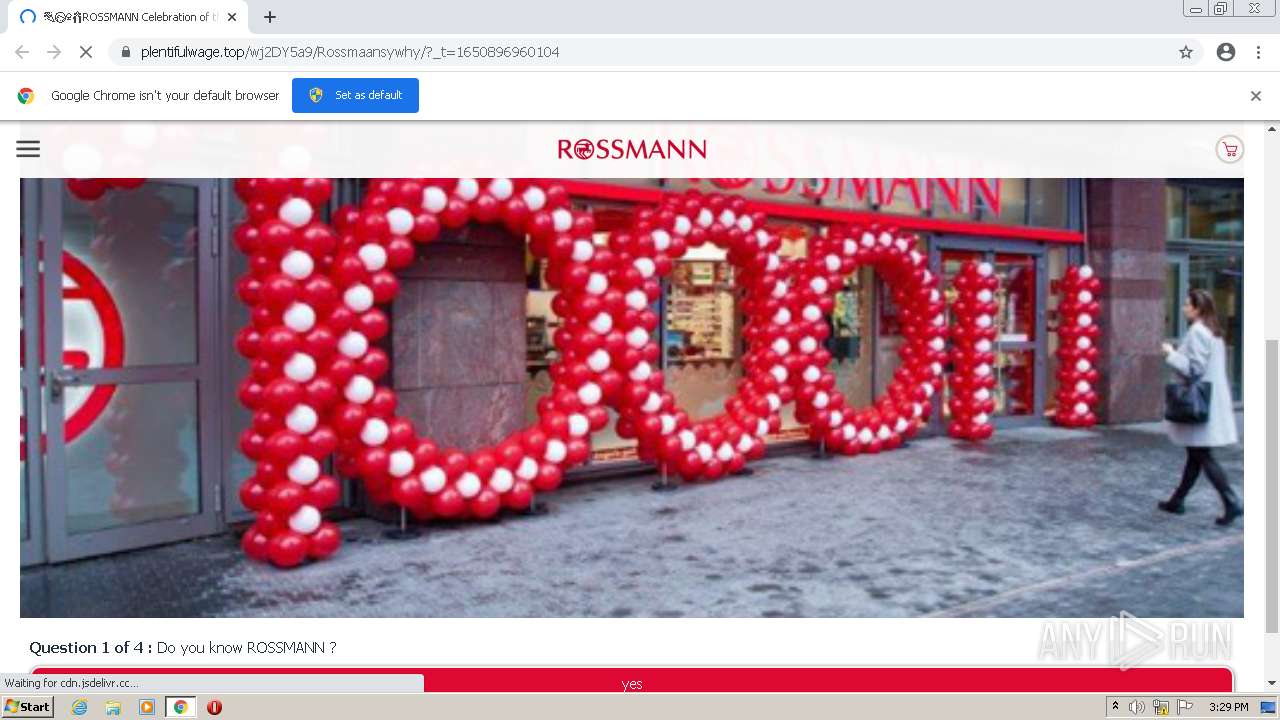Click the Chrome logo in notification bar

(26, 96)
